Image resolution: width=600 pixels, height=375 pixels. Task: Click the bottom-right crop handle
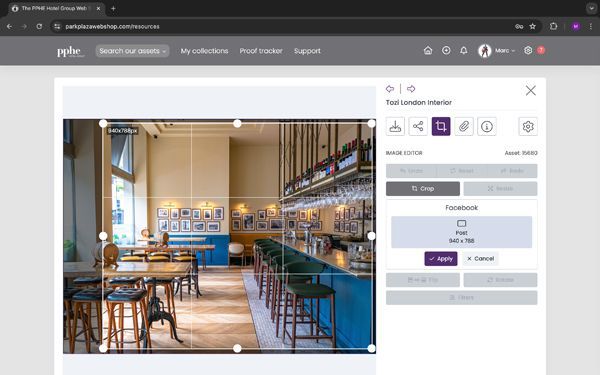pos(372,348)
